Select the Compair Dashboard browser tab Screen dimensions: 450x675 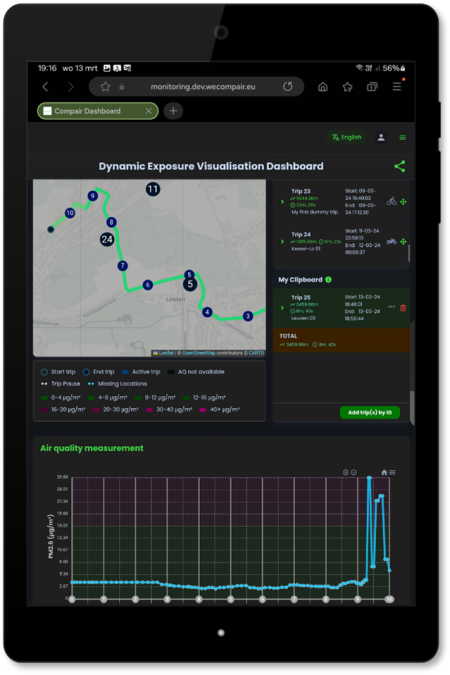point(98,111)
